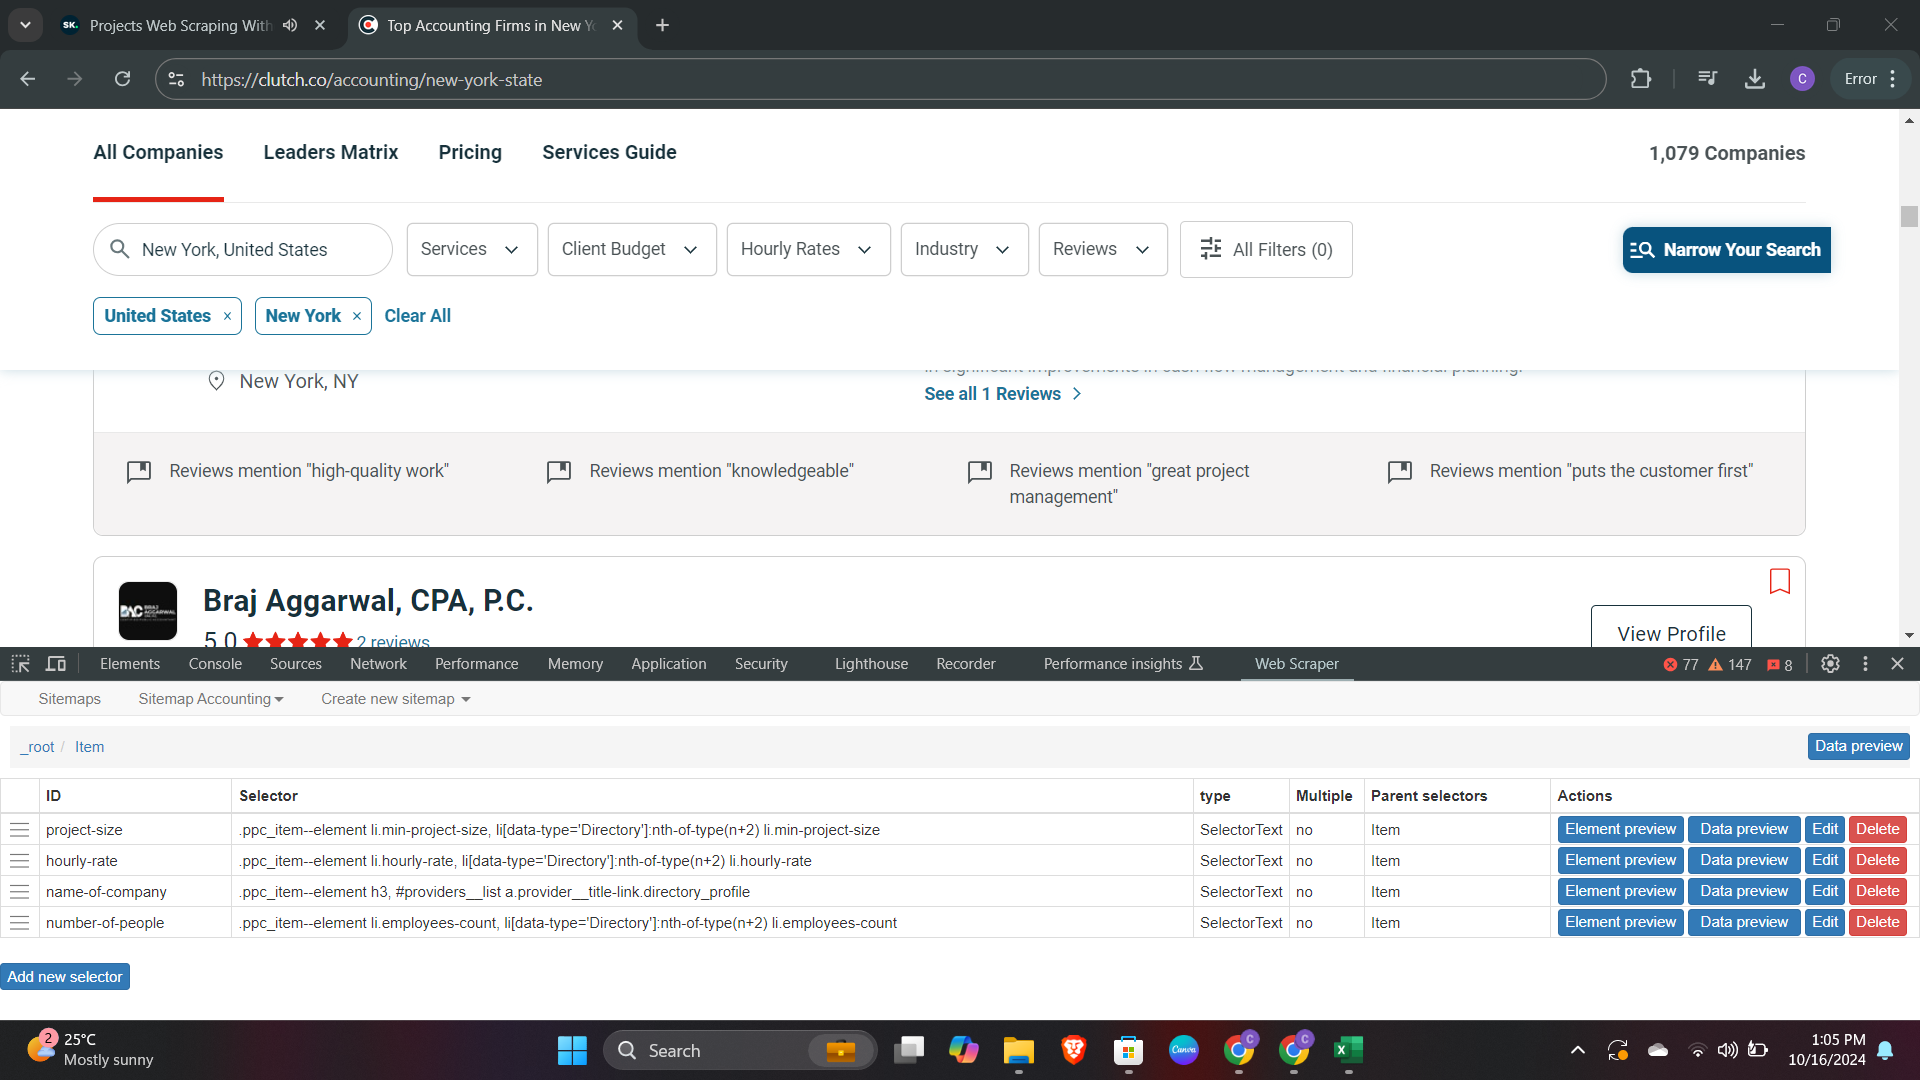Viewport: 1920px width, 1080px height.
Task: Click the 77 errors indicator in DevTools
Action: [1681, 665]
